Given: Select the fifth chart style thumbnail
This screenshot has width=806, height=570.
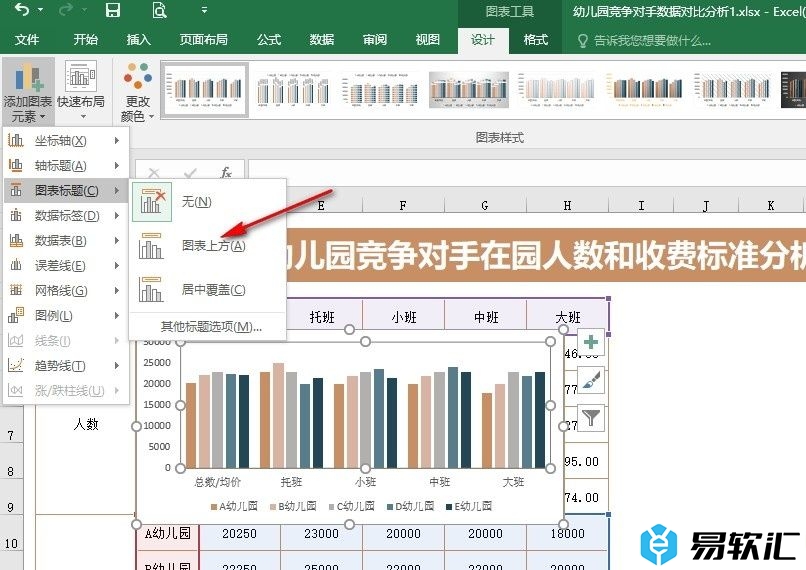Looking at the screenshot, I should pyautogui.click(x=556, y=89).
